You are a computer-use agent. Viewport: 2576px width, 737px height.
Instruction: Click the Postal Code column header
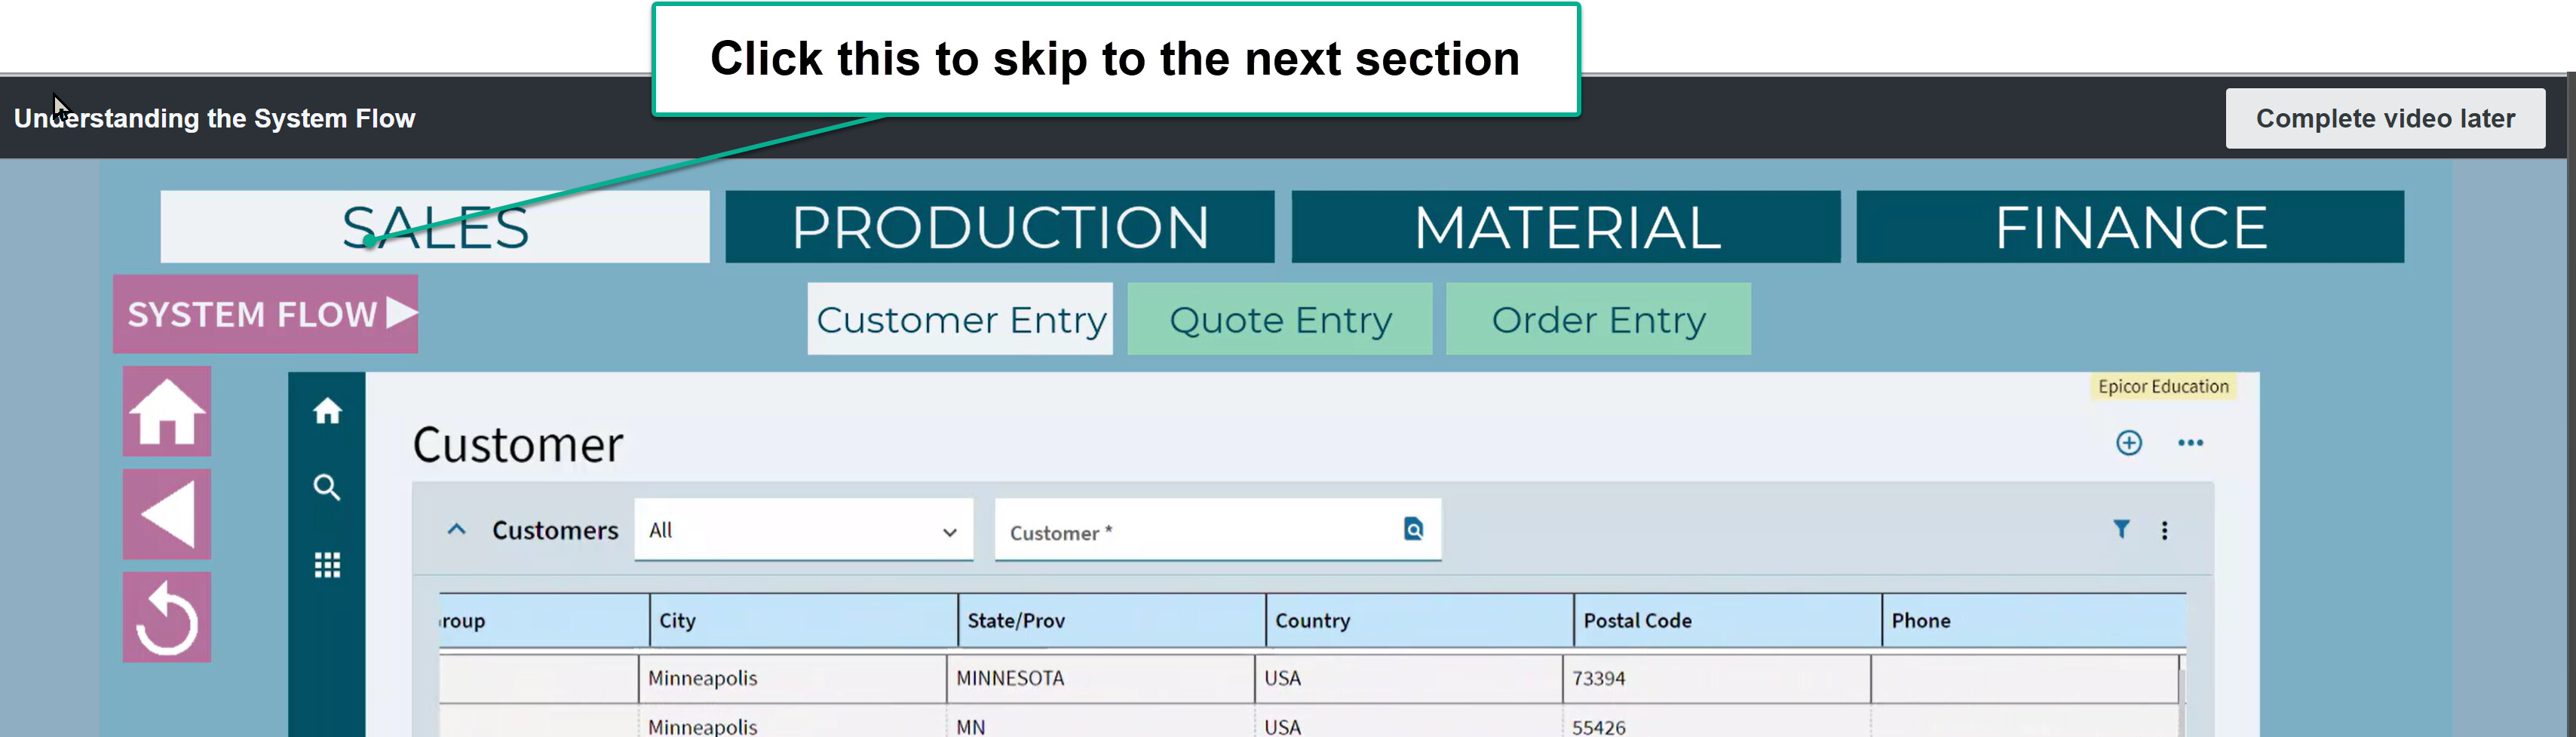(x=1727, y=620)
